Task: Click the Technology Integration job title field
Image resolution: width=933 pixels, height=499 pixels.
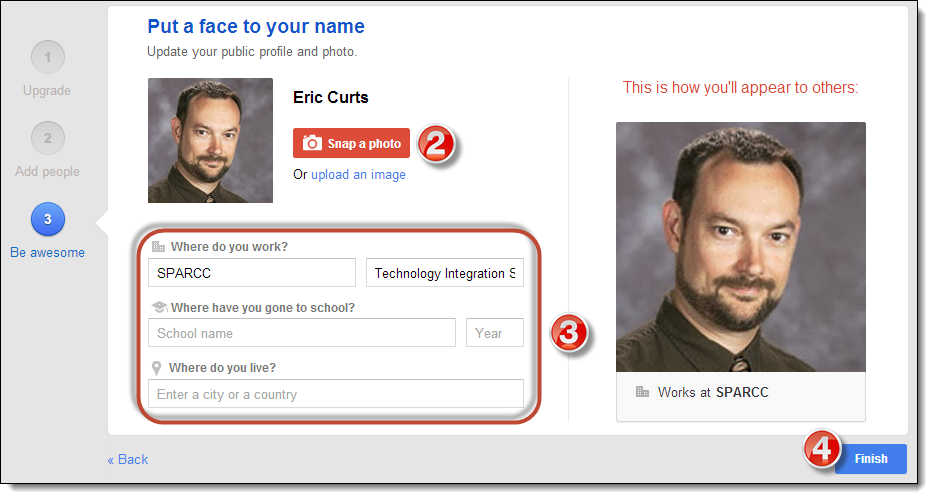Action: (444, 273)
